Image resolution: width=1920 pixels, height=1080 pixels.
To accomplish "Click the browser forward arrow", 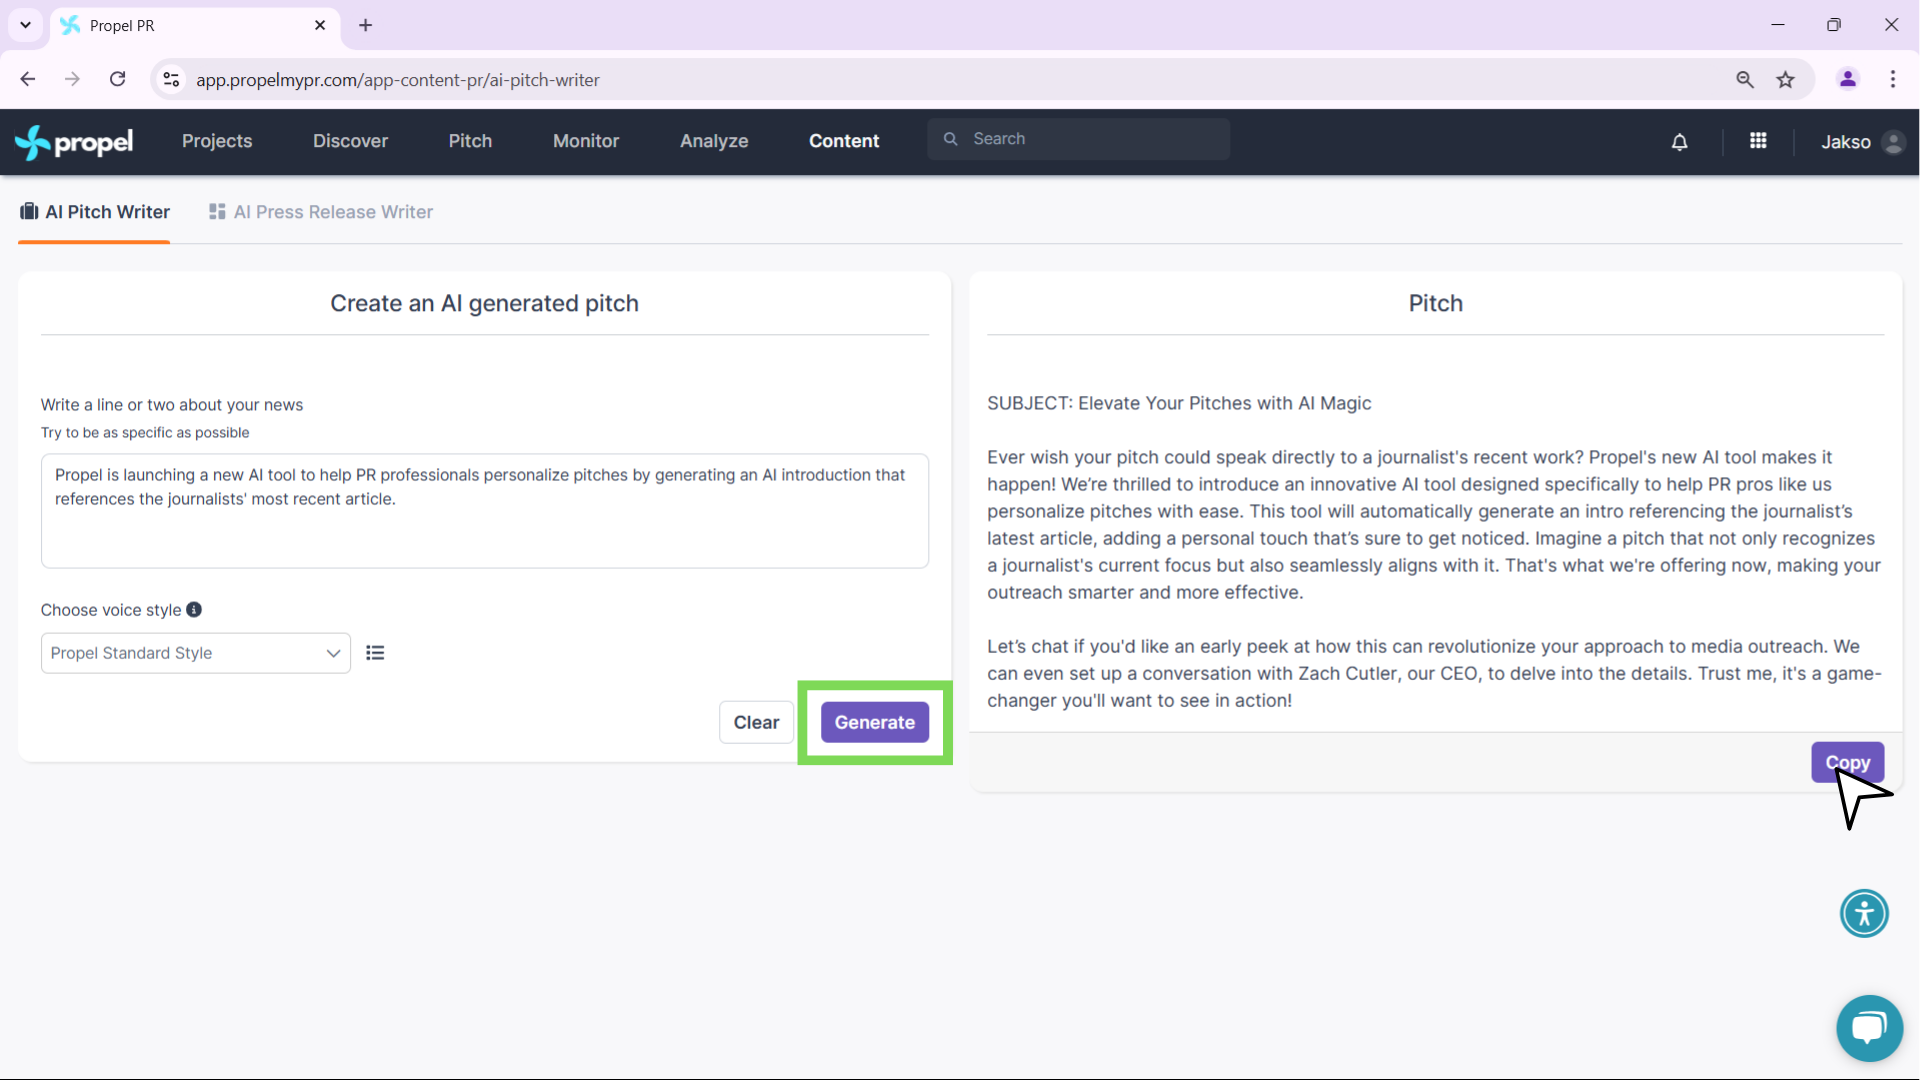I will (72, 79).
